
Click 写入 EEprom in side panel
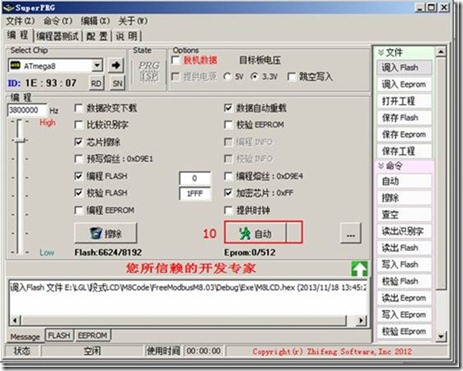(x=404, y=314)
